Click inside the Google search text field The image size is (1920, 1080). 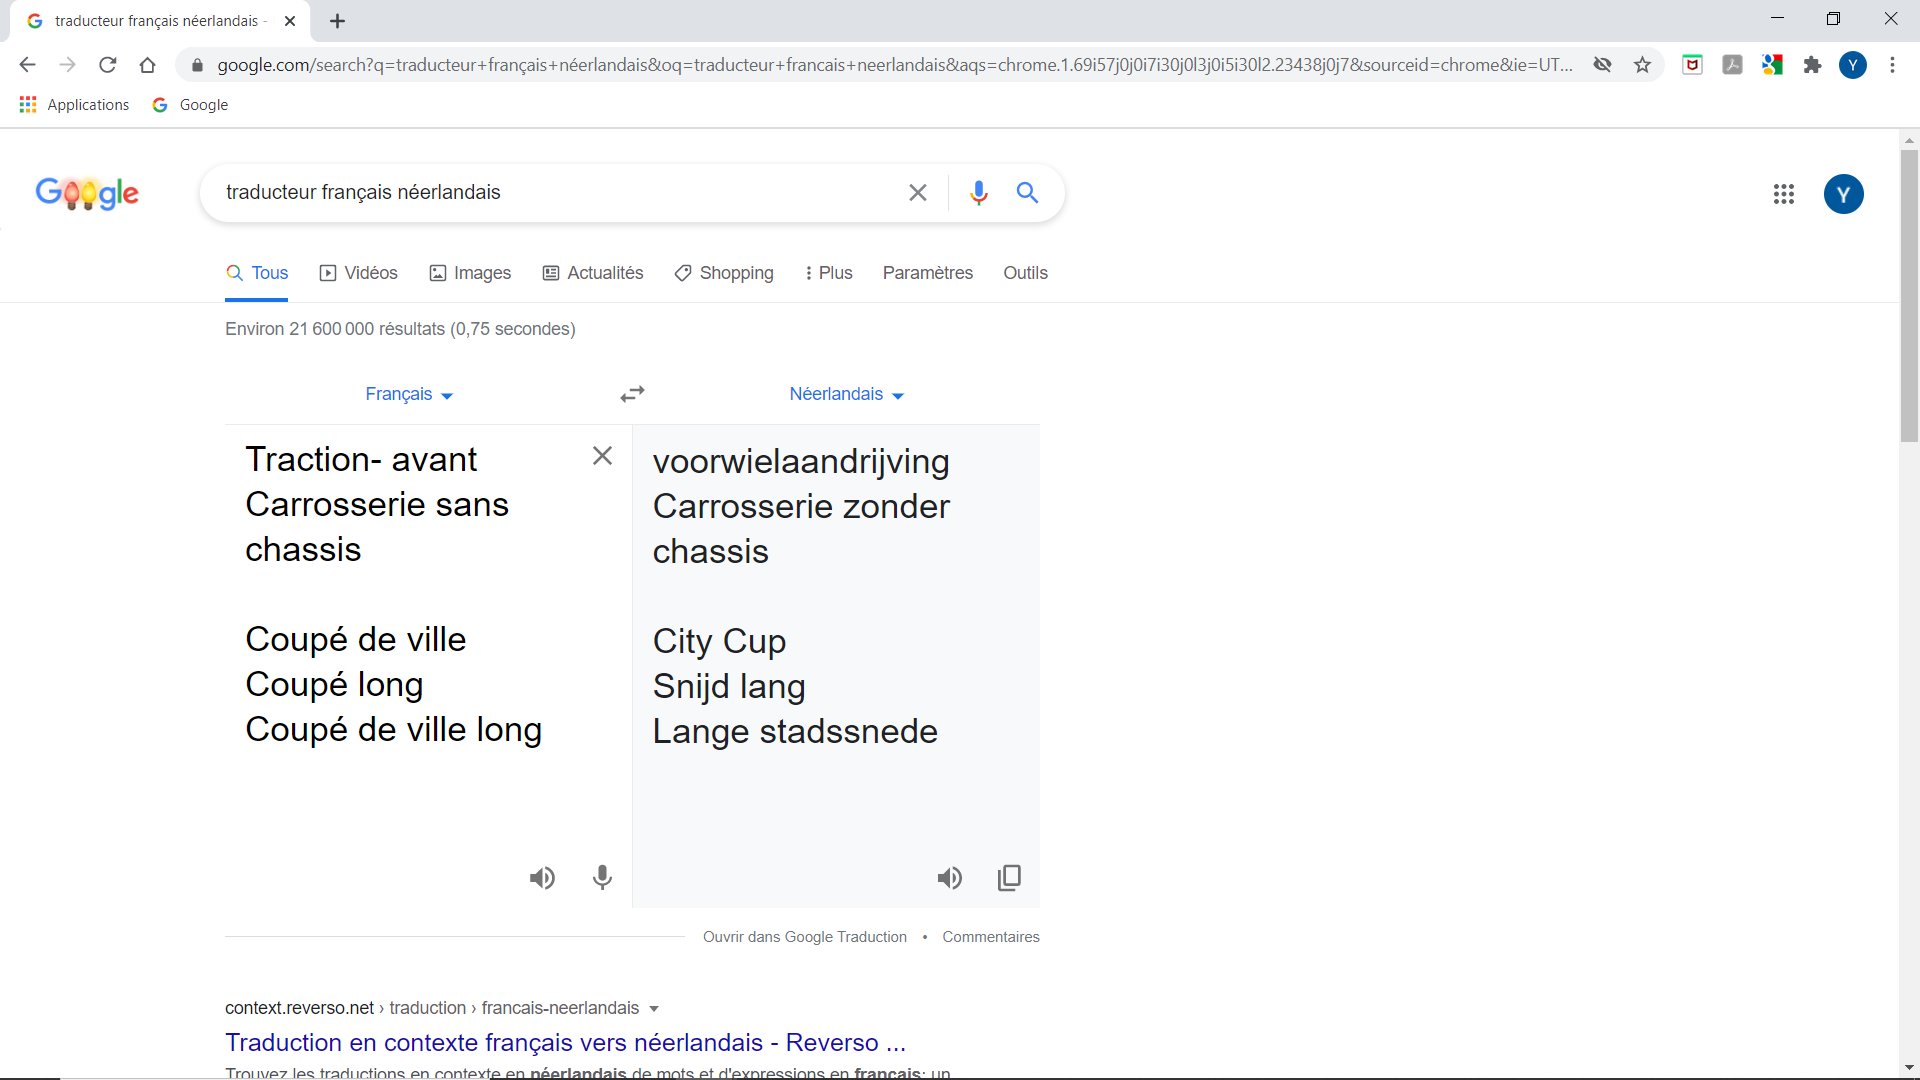click(x=555, y=192)
